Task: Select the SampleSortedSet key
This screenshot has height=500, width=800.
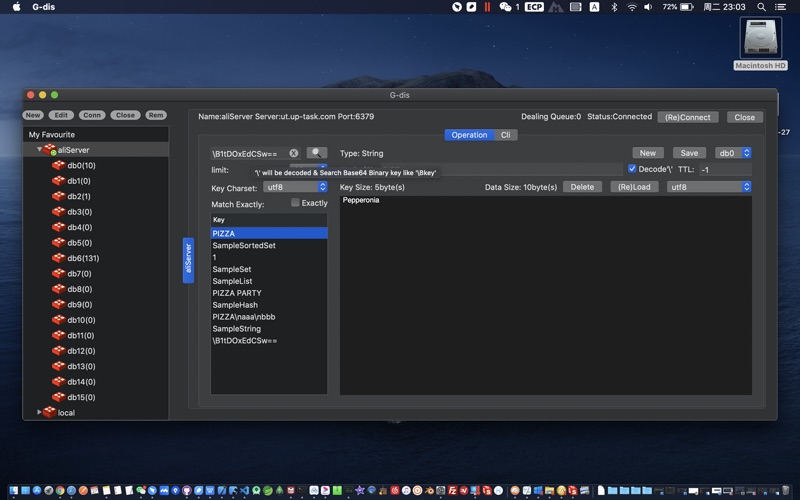Action: coord(269,245)
